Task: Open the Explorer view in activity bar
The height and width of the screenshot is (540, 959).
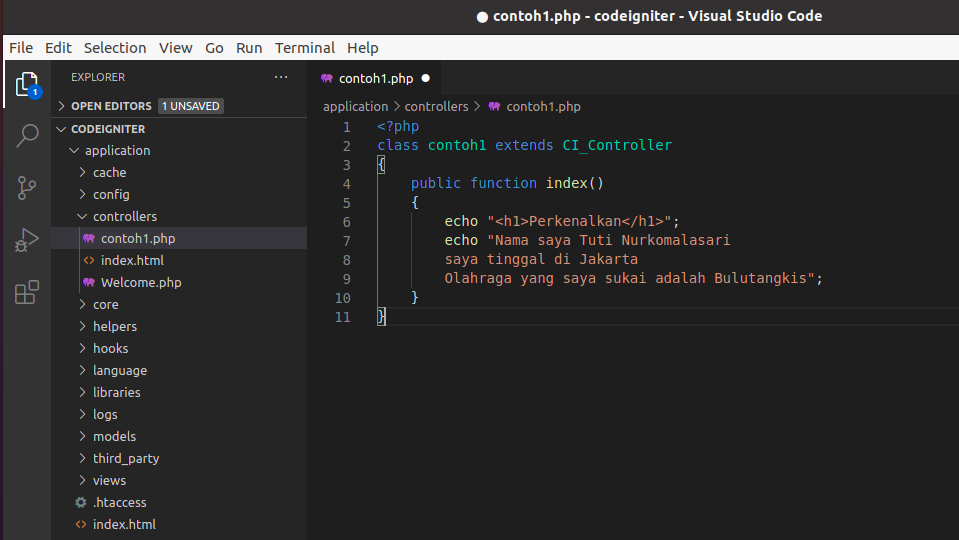Action: point(27,84)
